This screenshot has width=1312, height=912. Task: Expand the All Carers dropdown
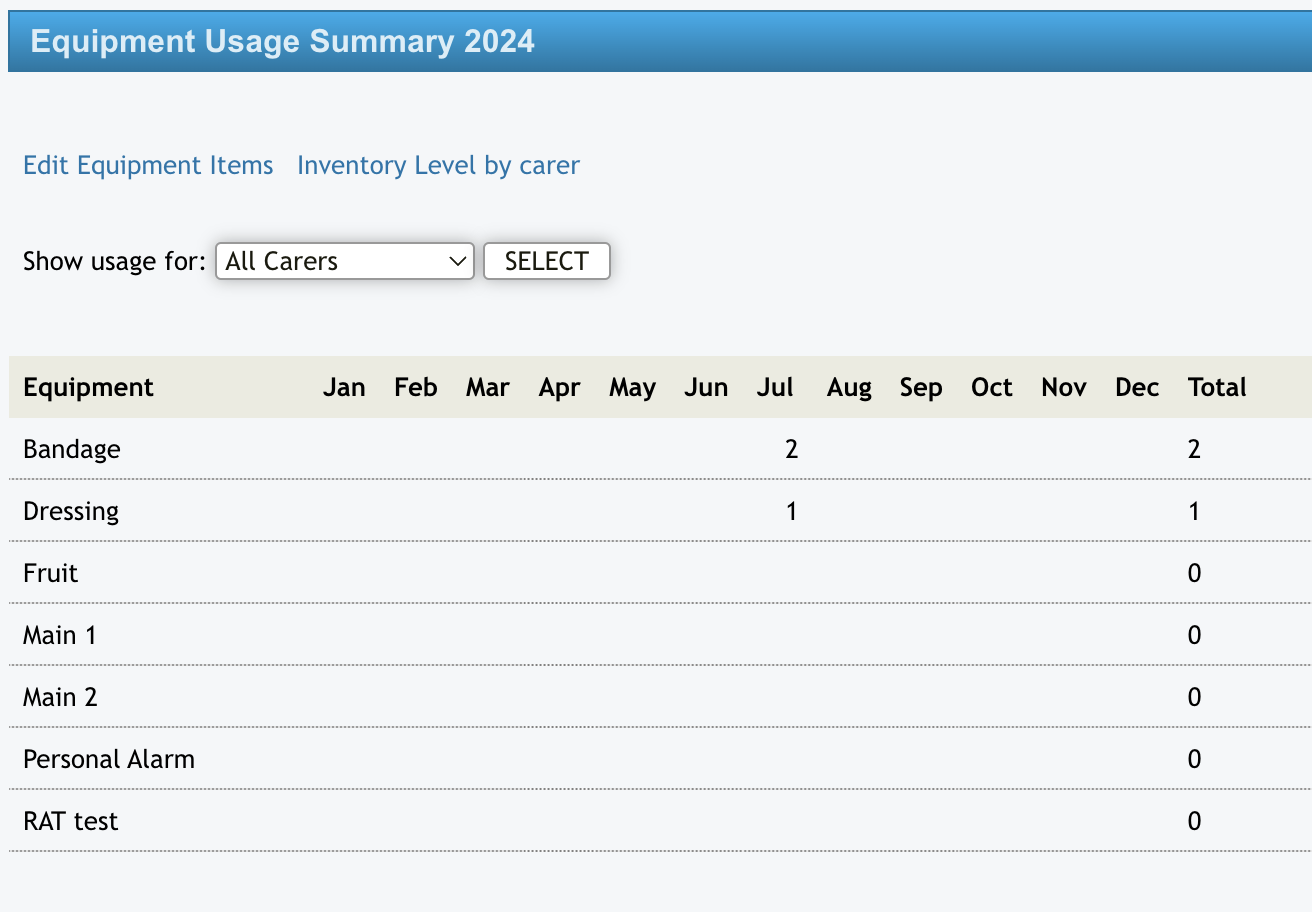coord(344,261)
